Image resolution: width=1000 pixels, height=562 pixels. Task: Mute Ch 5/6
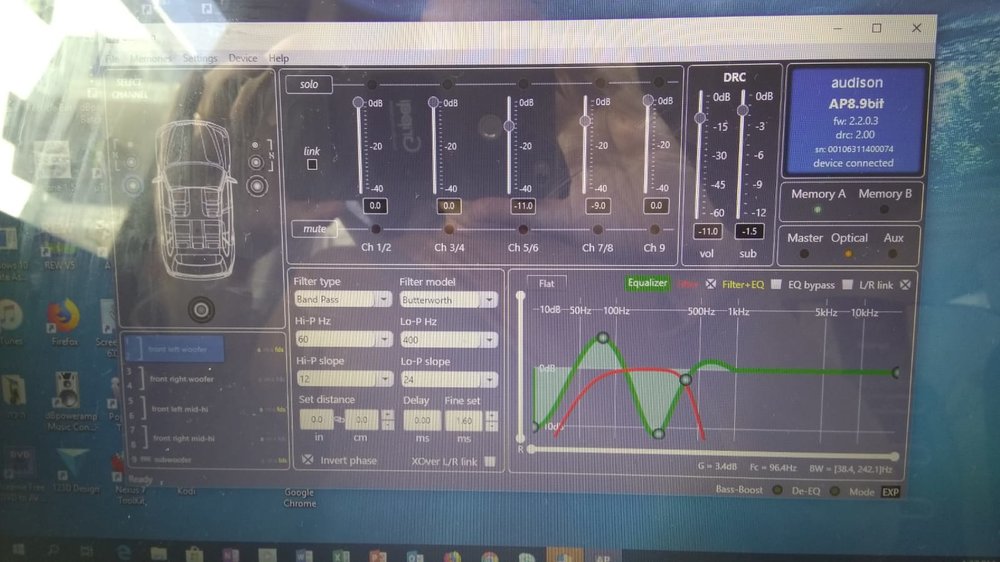(523, 228)
